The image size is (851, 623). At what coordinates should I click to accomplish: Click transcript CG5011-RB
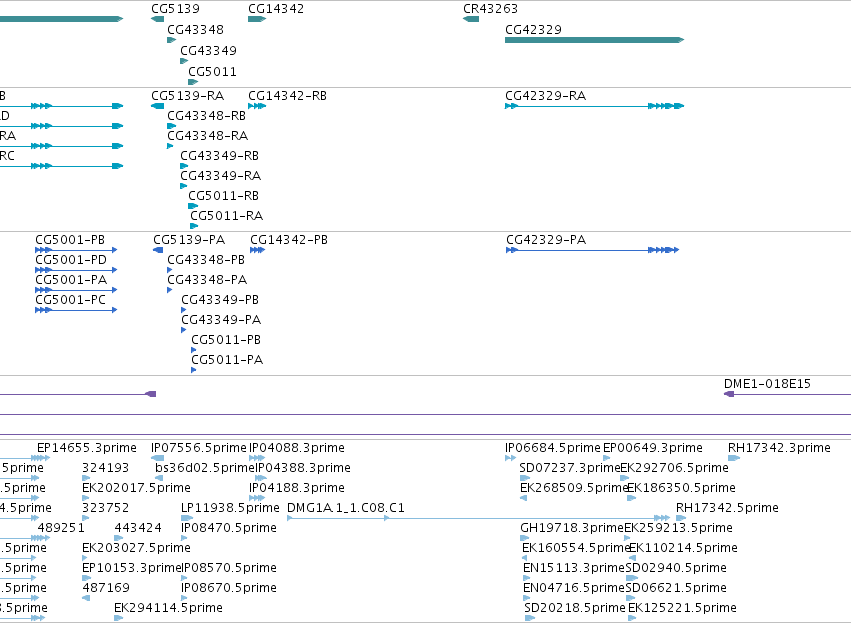(223, 195)
